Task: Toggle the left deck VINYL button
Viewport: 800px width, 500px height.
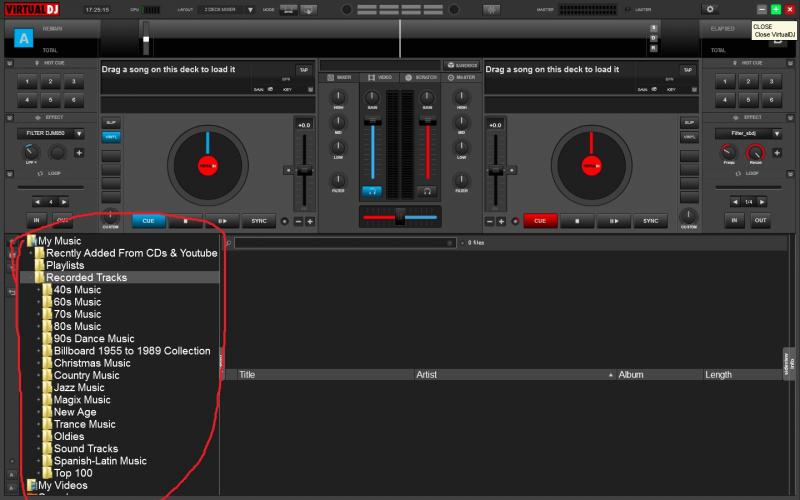Action: tap(111, 137)
